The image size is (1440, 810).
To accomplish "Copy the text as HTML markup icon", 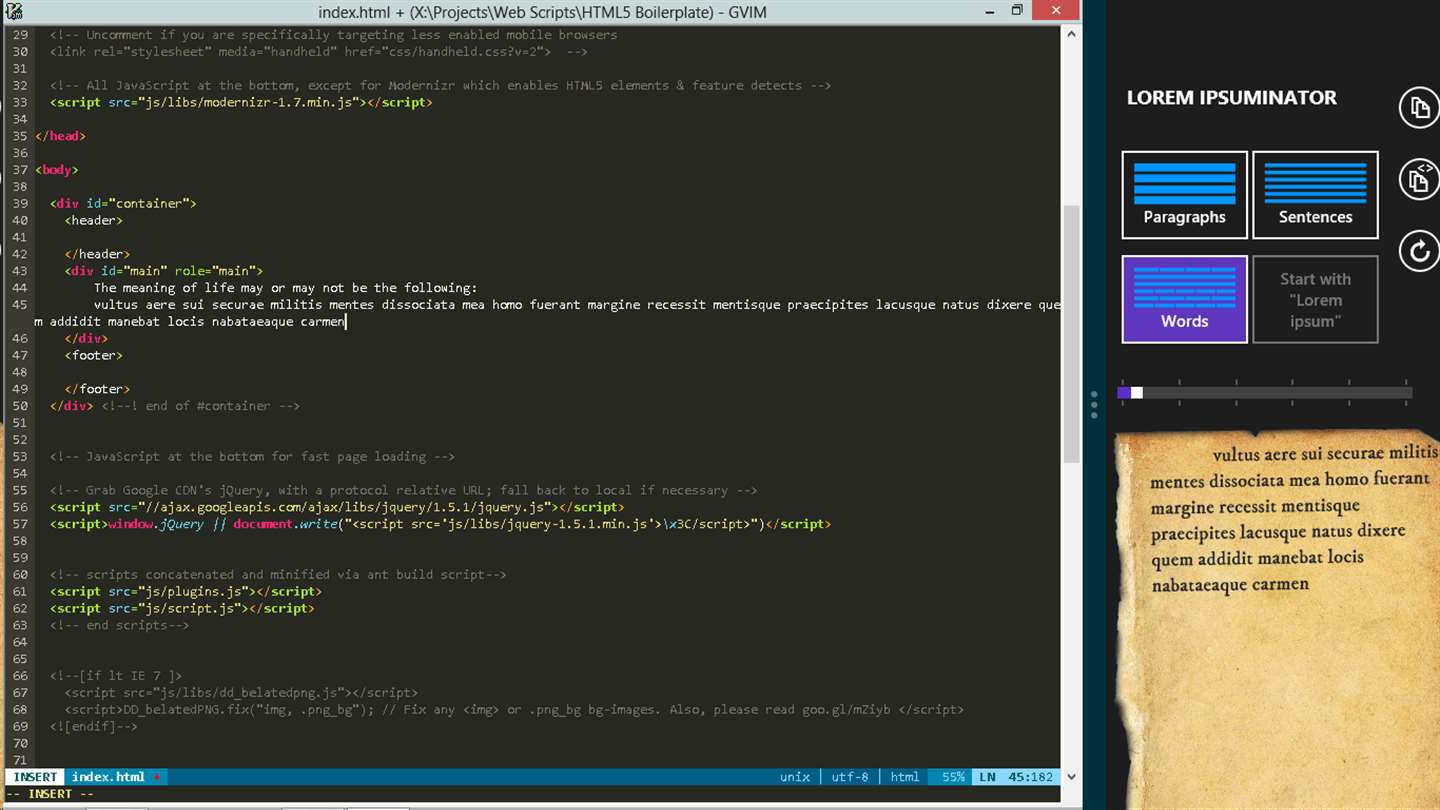I will [1419, 179].
